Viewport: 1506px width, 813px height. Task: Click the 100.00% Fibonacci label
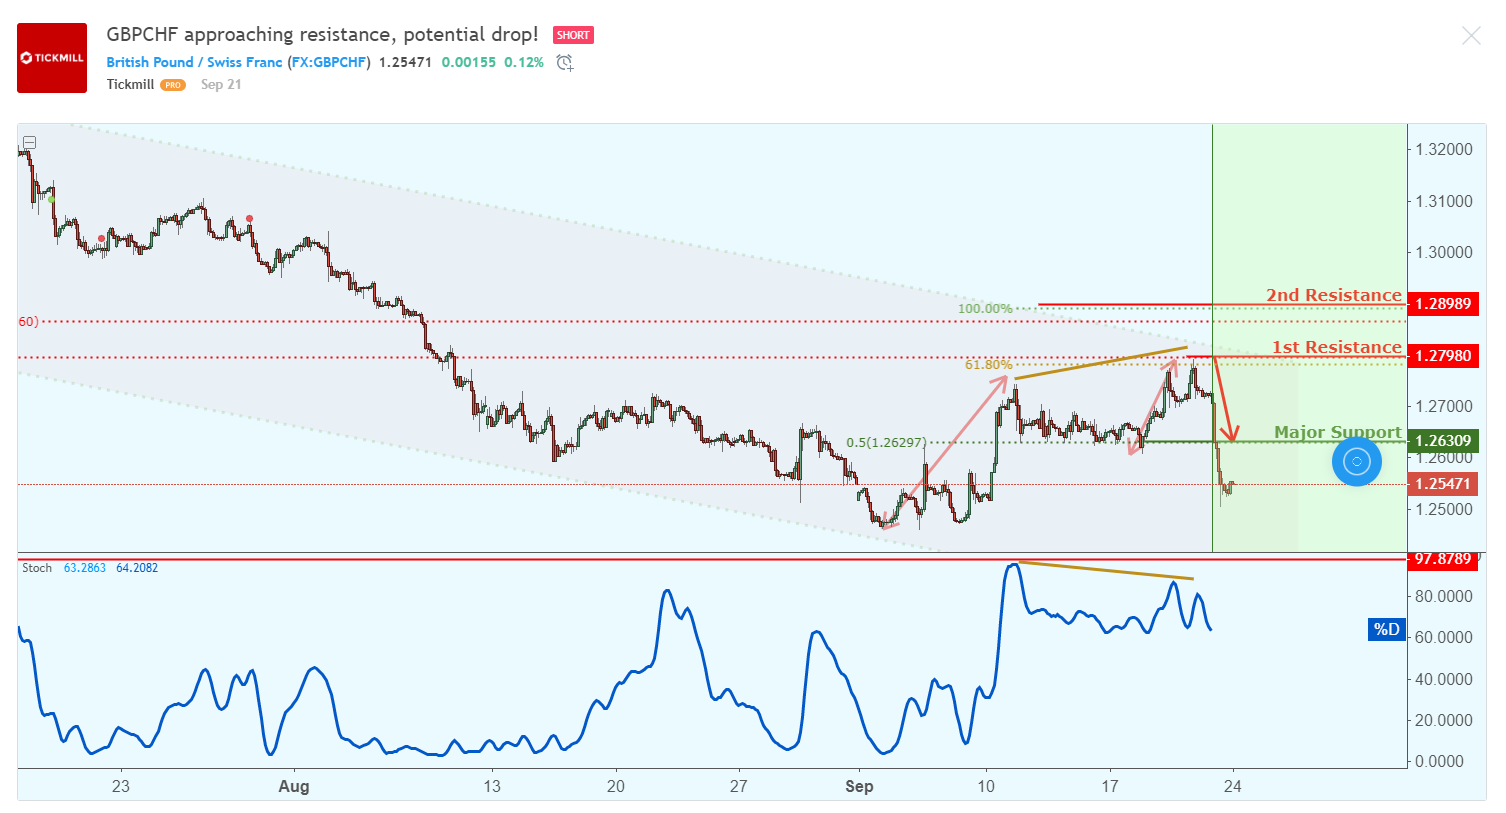pyautogui.click(x=985, y=309)
